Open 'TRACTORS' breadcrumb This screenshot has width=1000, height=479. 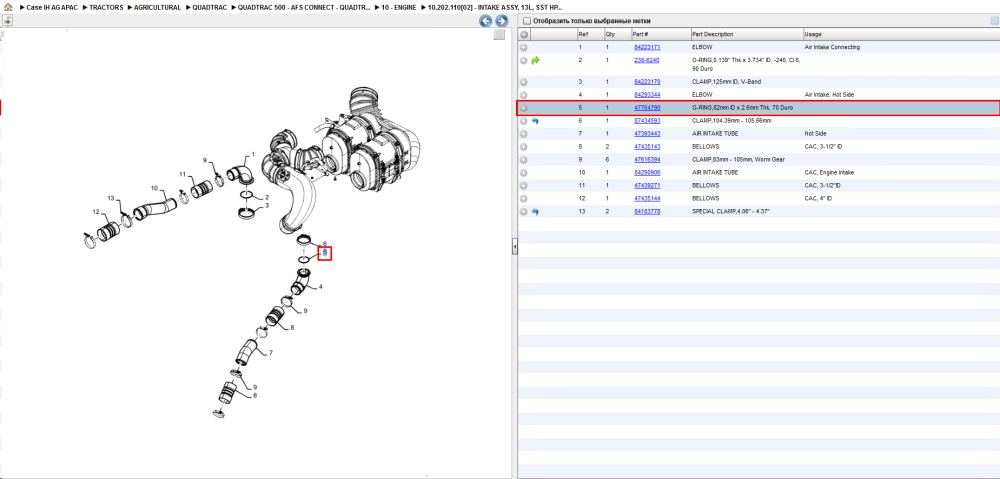(x=106, y=8)
